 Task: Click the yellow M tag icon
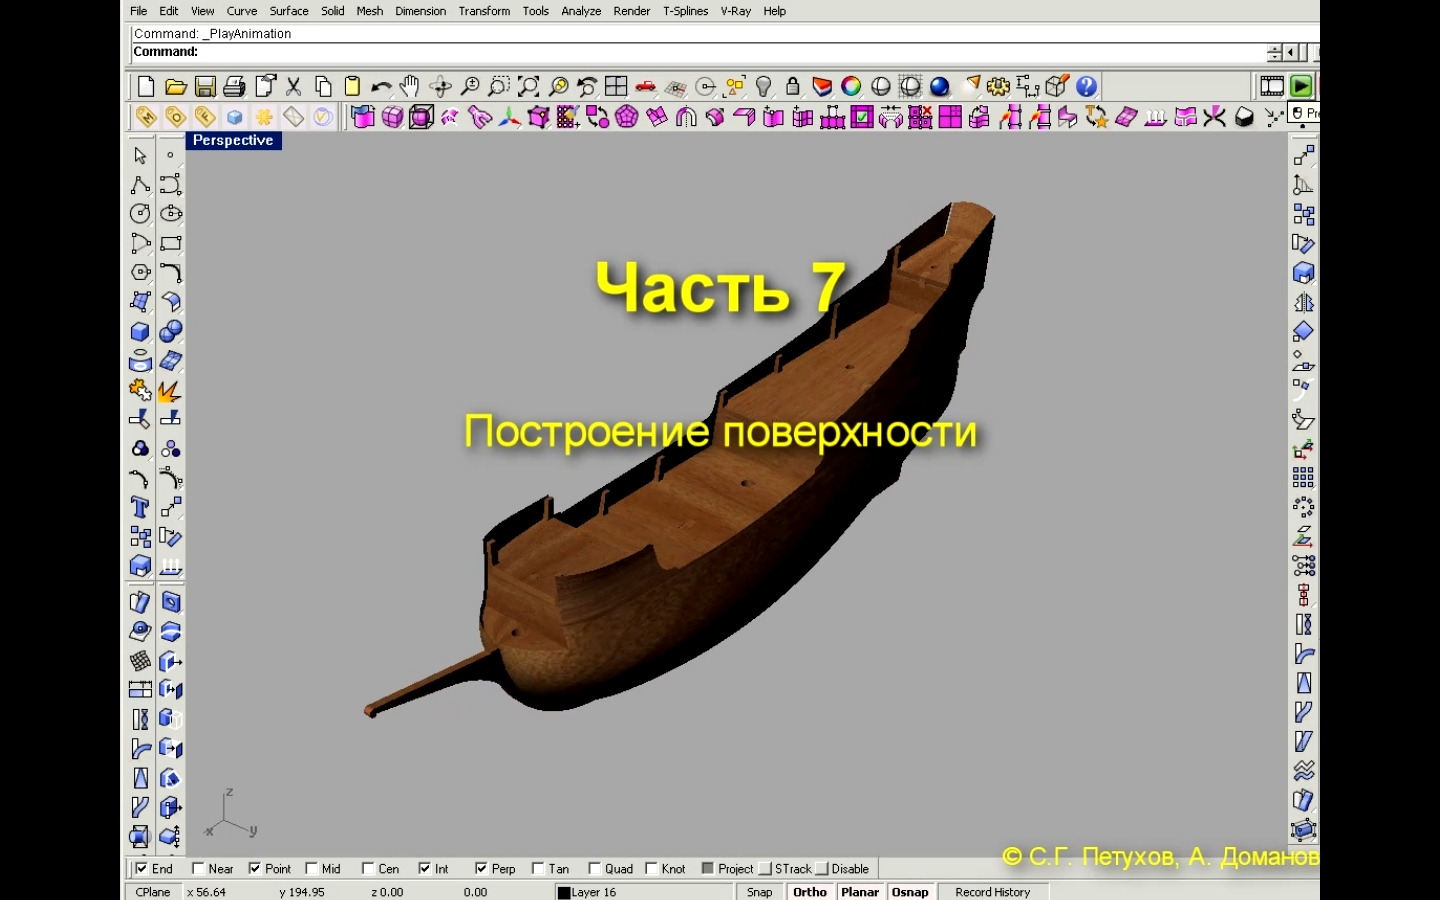pos(146,117)
